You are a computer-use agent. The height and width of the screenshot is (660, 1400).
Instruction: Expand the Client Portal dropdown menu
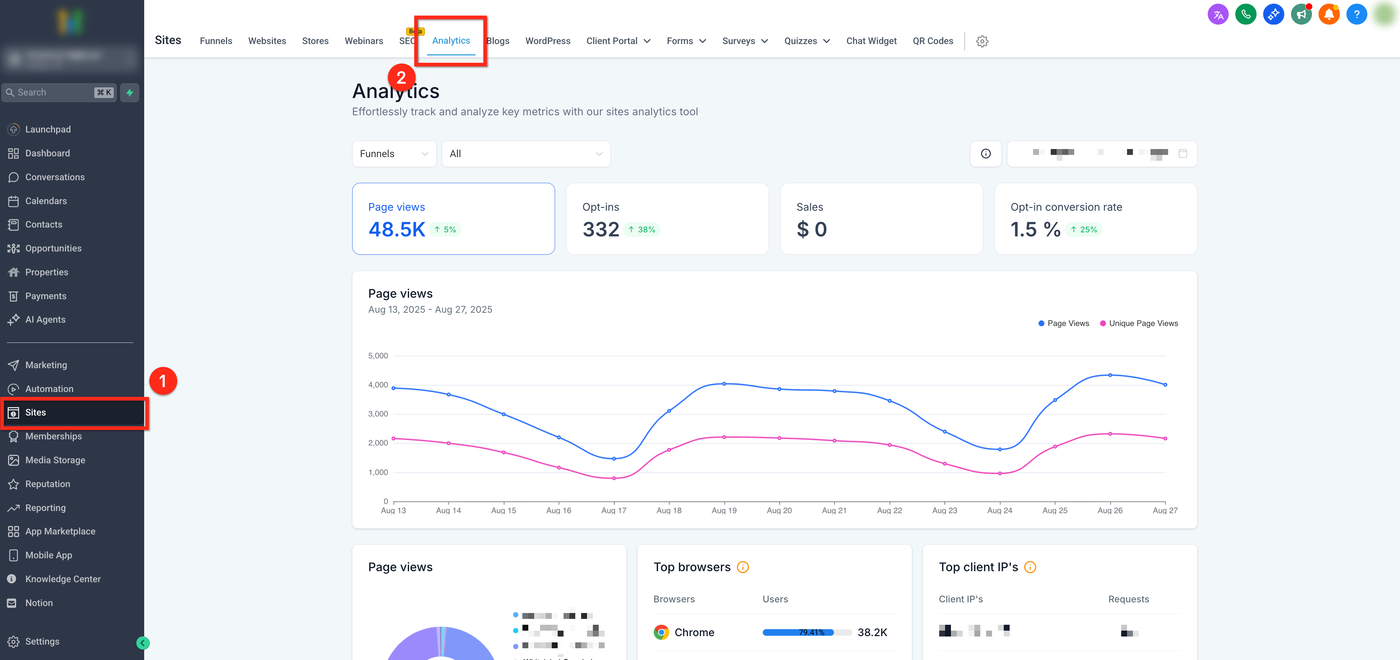(x=618, y=41)
